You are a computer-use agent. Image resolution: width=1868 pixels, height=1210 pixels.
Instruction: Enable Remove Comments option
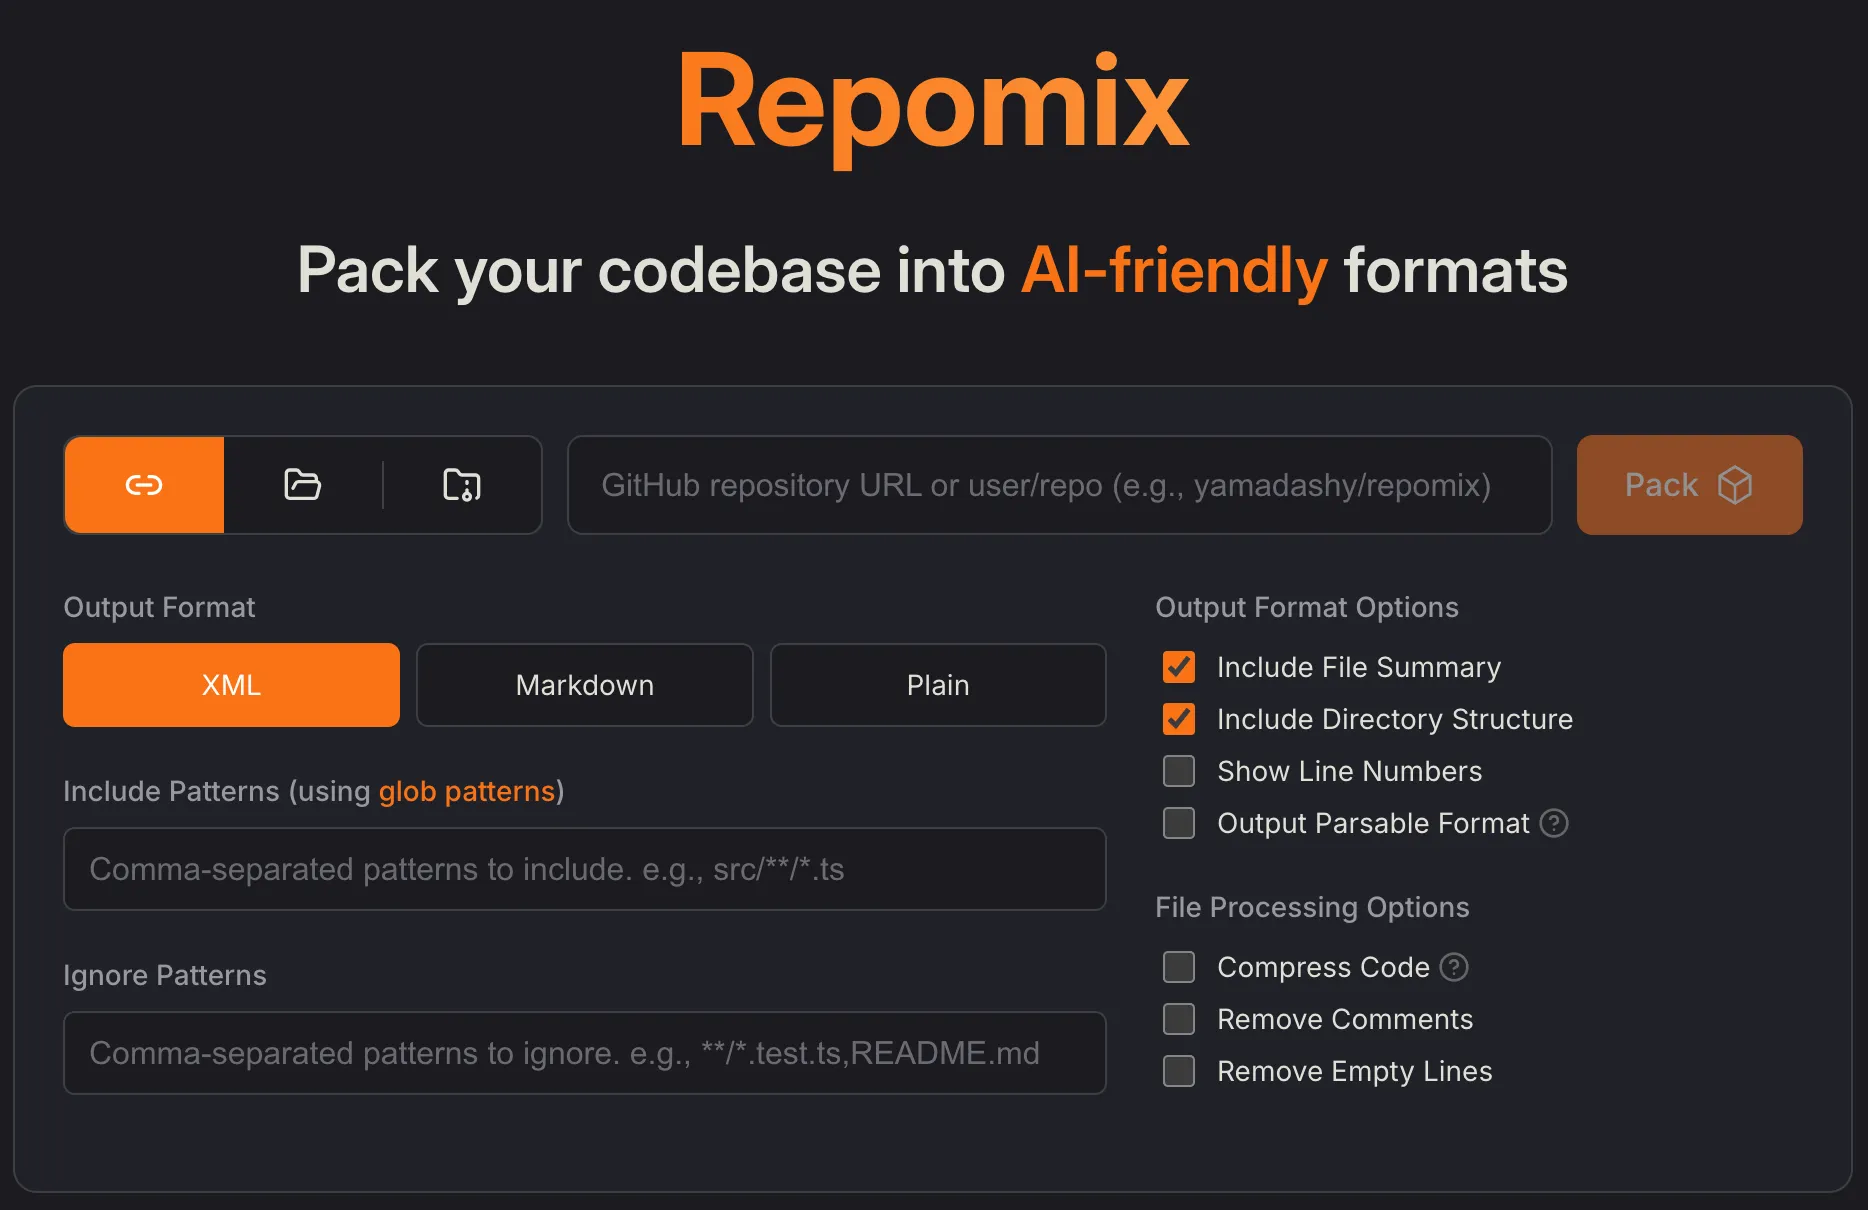[1179, 1019]
